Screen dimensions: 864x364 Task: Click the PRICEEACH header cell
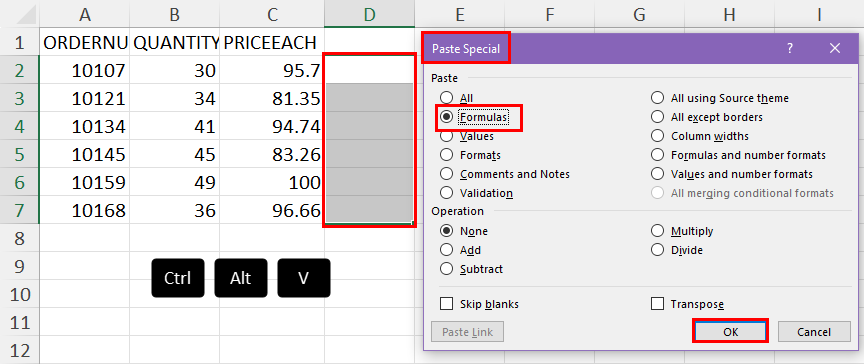pyautogui.click(x=272, y=42)
